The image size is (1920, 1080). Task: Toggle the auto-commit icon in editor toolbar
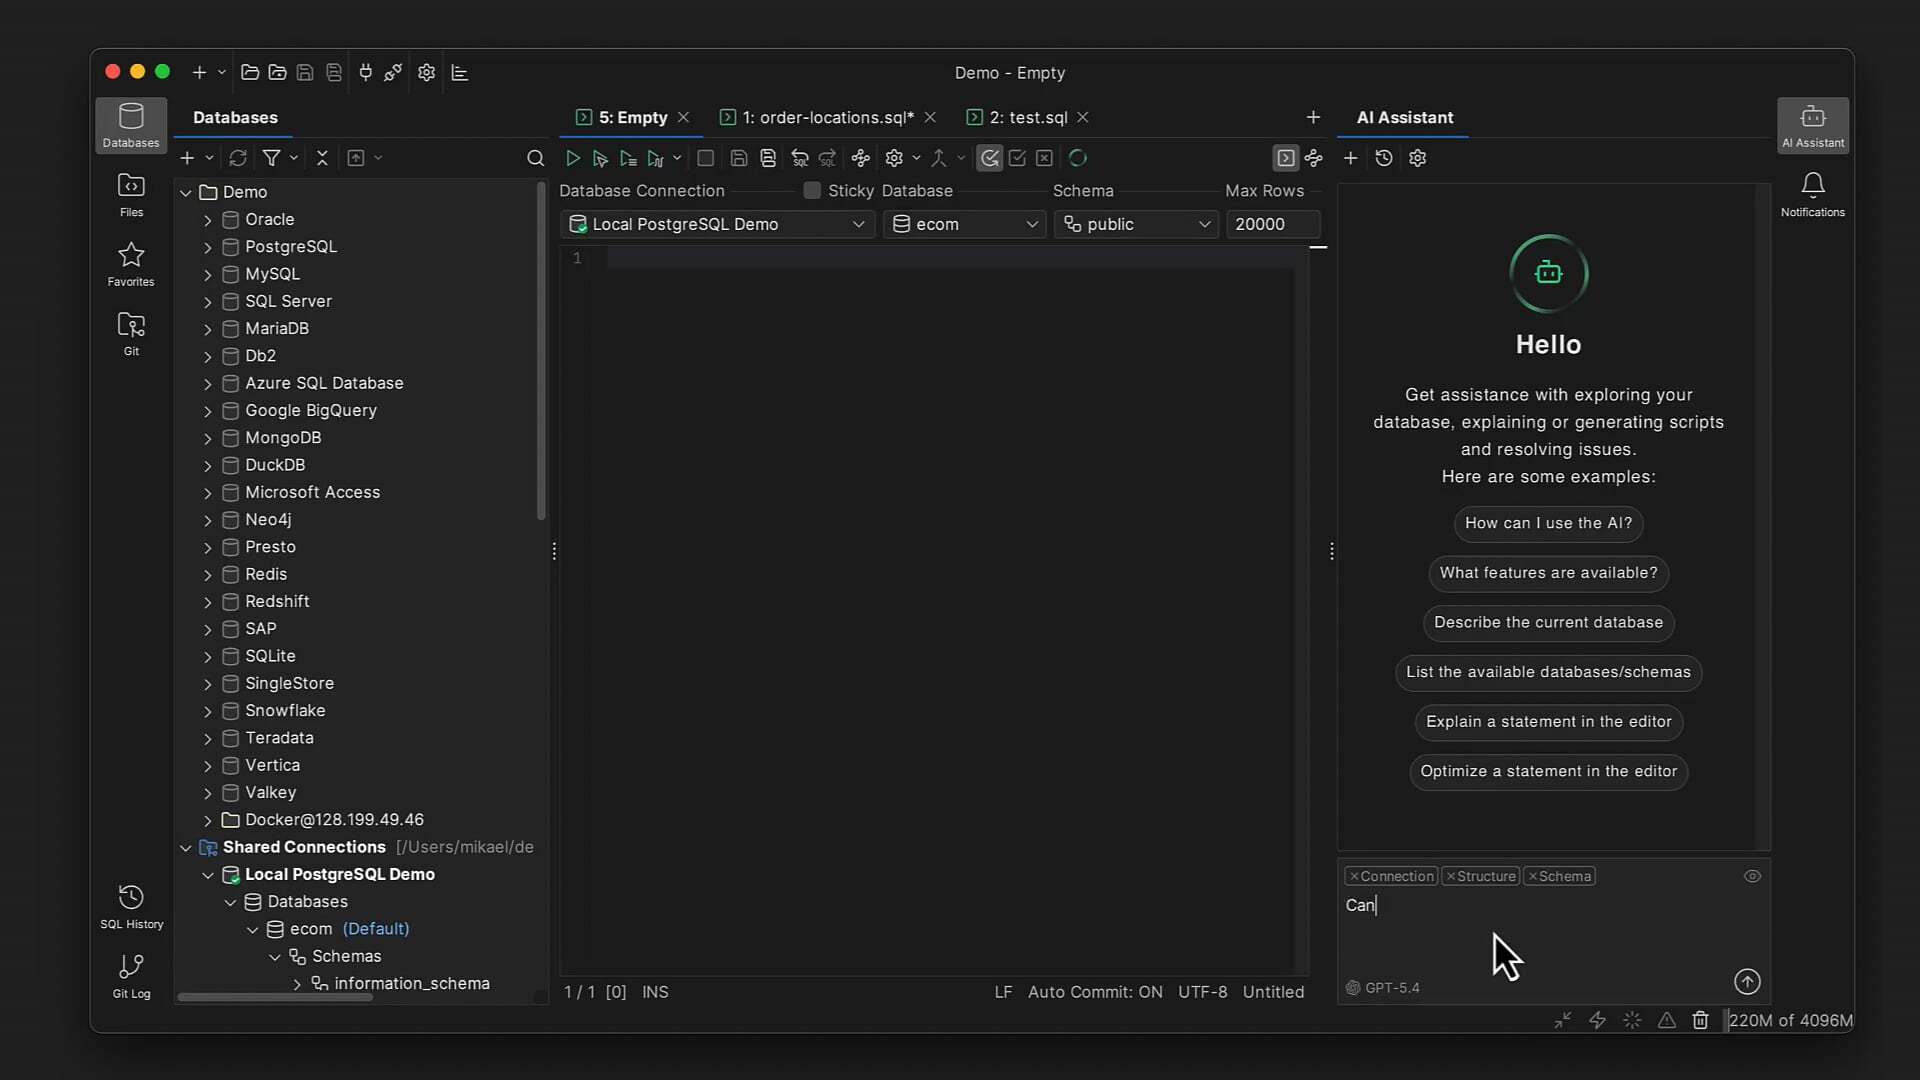point(989,158)
